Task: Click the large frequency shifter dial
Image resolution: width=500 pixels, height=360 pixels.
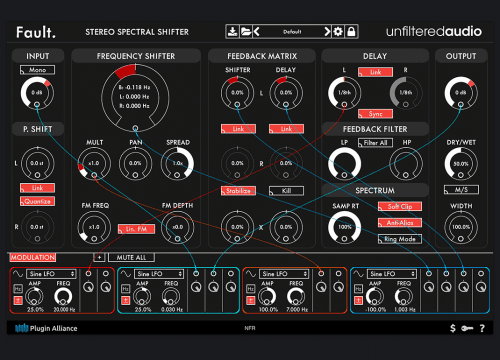Action: point(135,97)
